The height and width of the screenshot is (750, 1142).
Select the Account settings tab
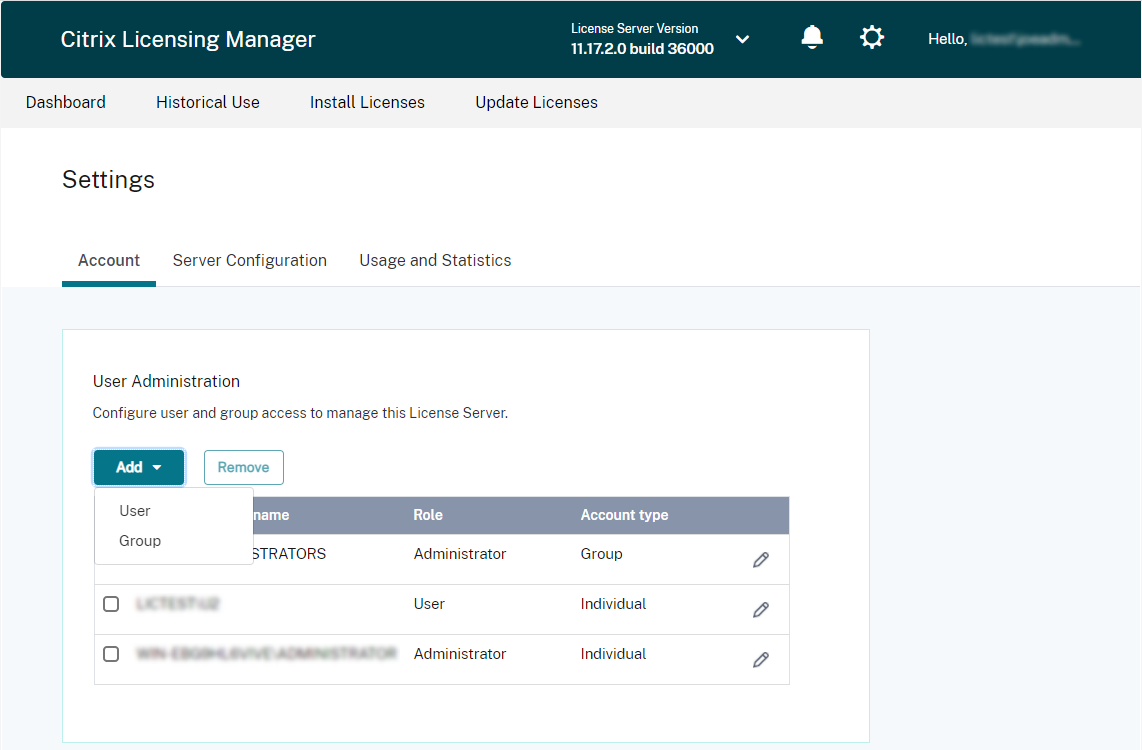(x=109, y=260)
